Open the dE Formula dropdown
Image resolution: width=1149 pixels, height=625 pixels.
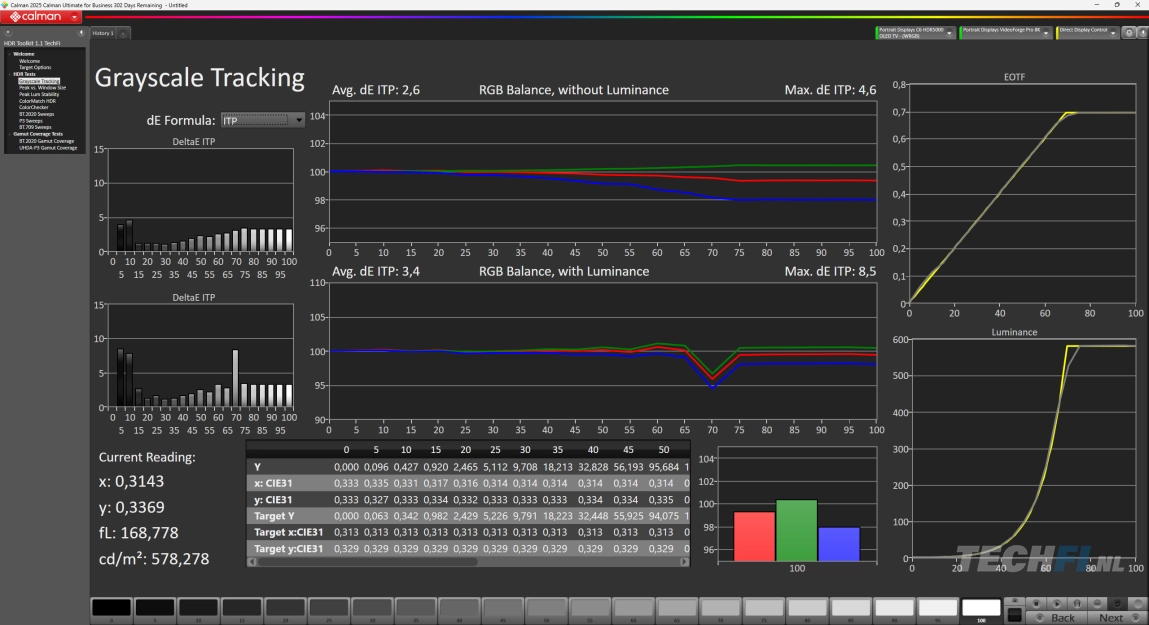[263, 120]
